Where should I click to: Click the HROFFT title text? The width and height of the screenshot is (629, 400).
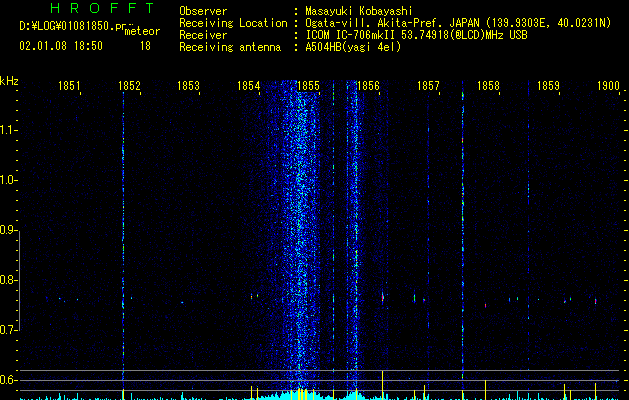102,8
